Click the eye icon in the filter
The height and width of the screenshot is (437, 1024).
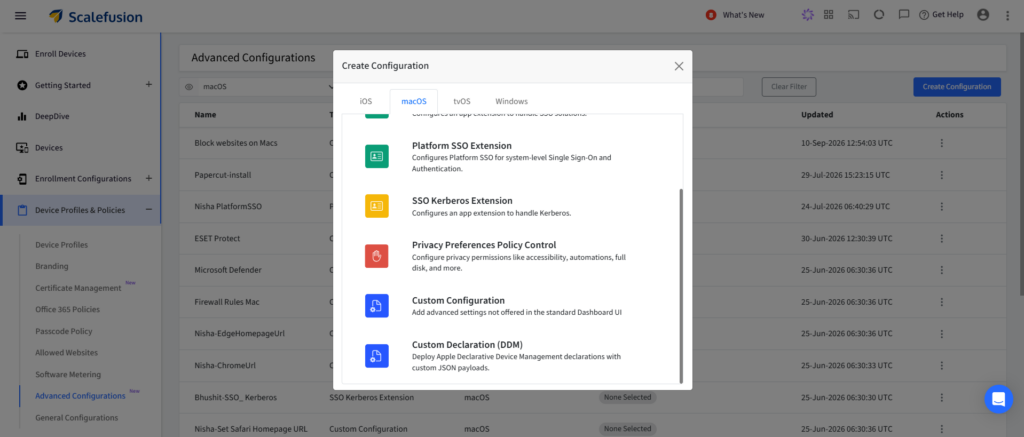click(189, 87)
